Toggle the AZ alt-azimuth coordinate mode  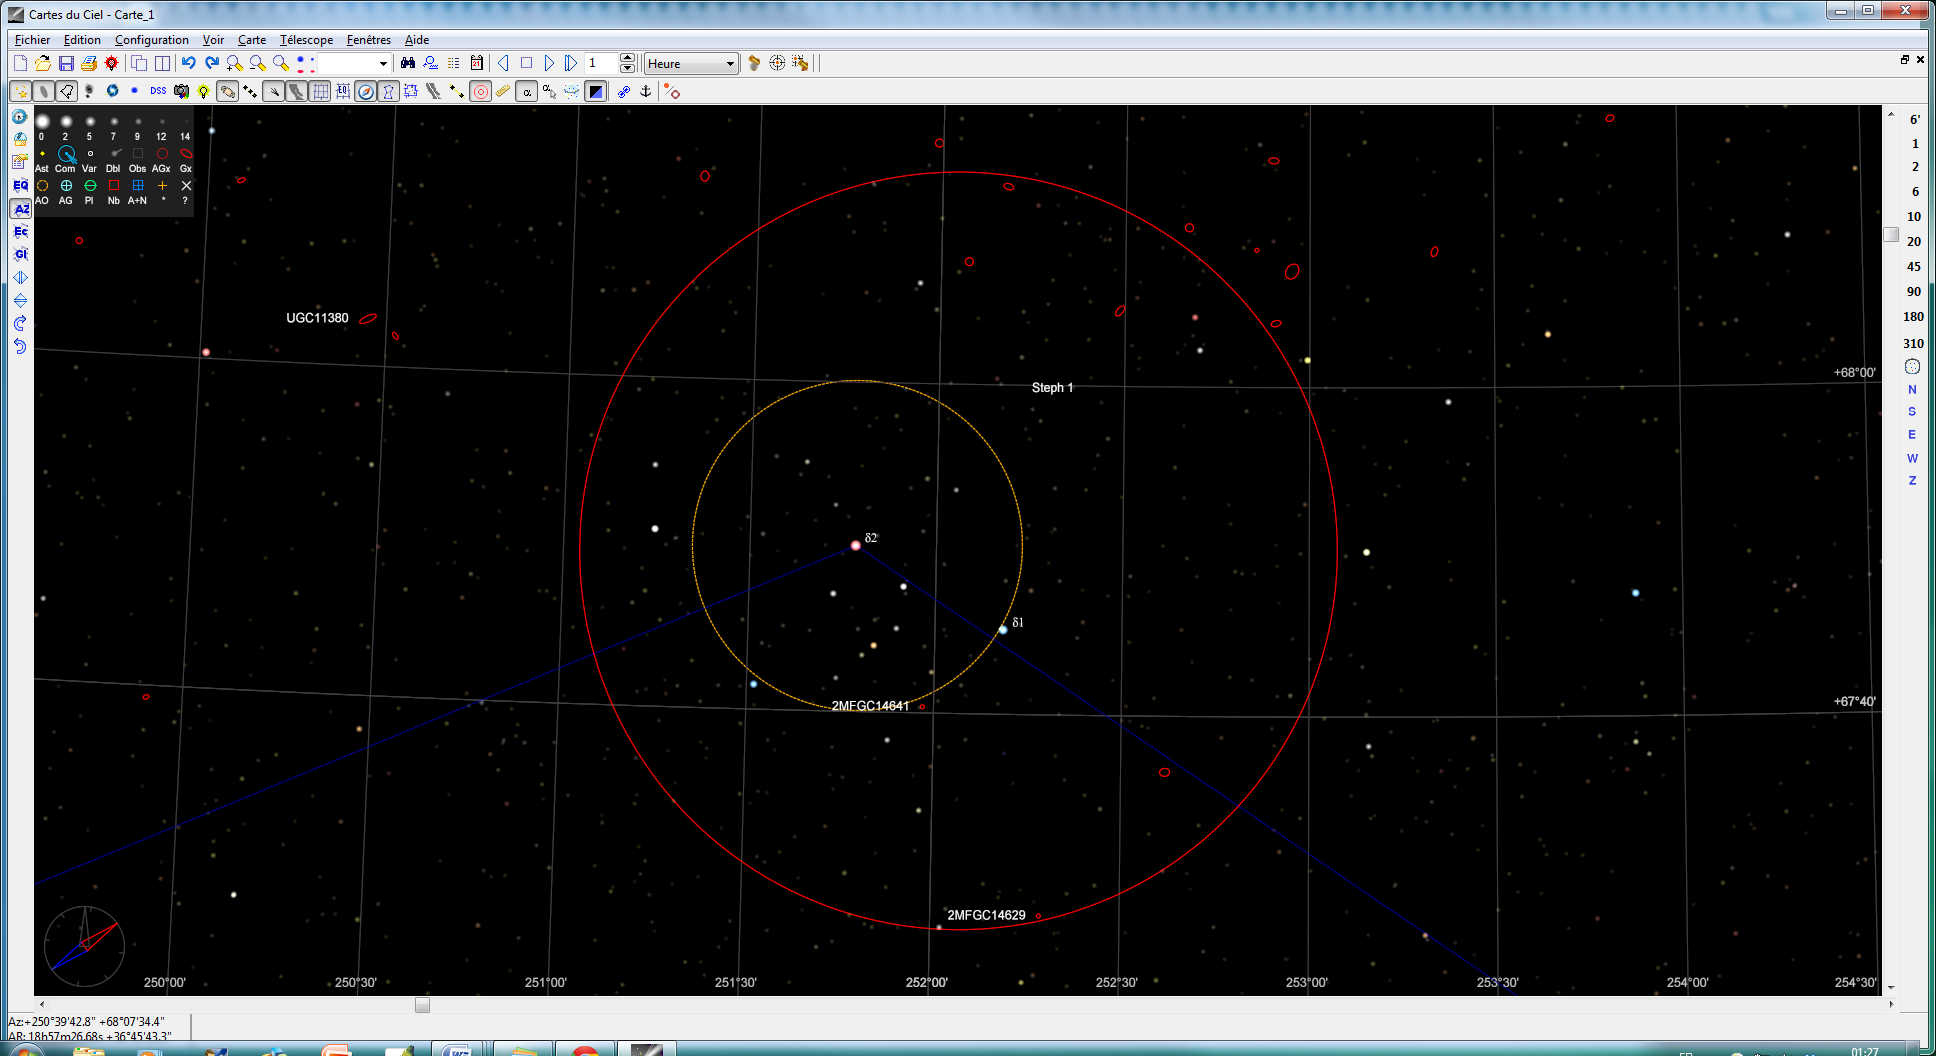(20, 209)
